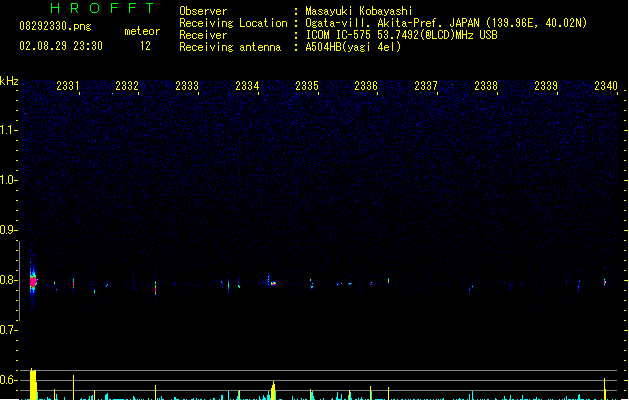Screen dimensions: 629x400
Task: Click the 0.7 kHz frequency label
Action: click(x=8, y=330)
